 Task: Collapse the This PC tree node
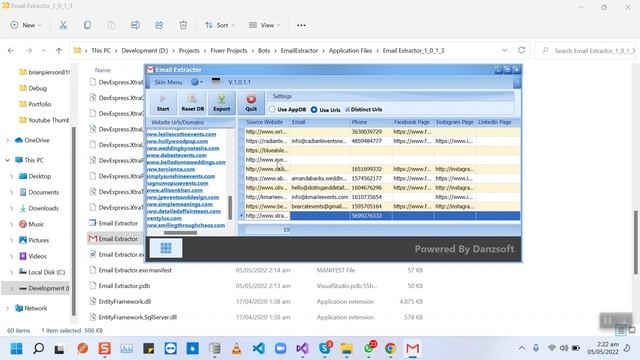pos(7,160)
